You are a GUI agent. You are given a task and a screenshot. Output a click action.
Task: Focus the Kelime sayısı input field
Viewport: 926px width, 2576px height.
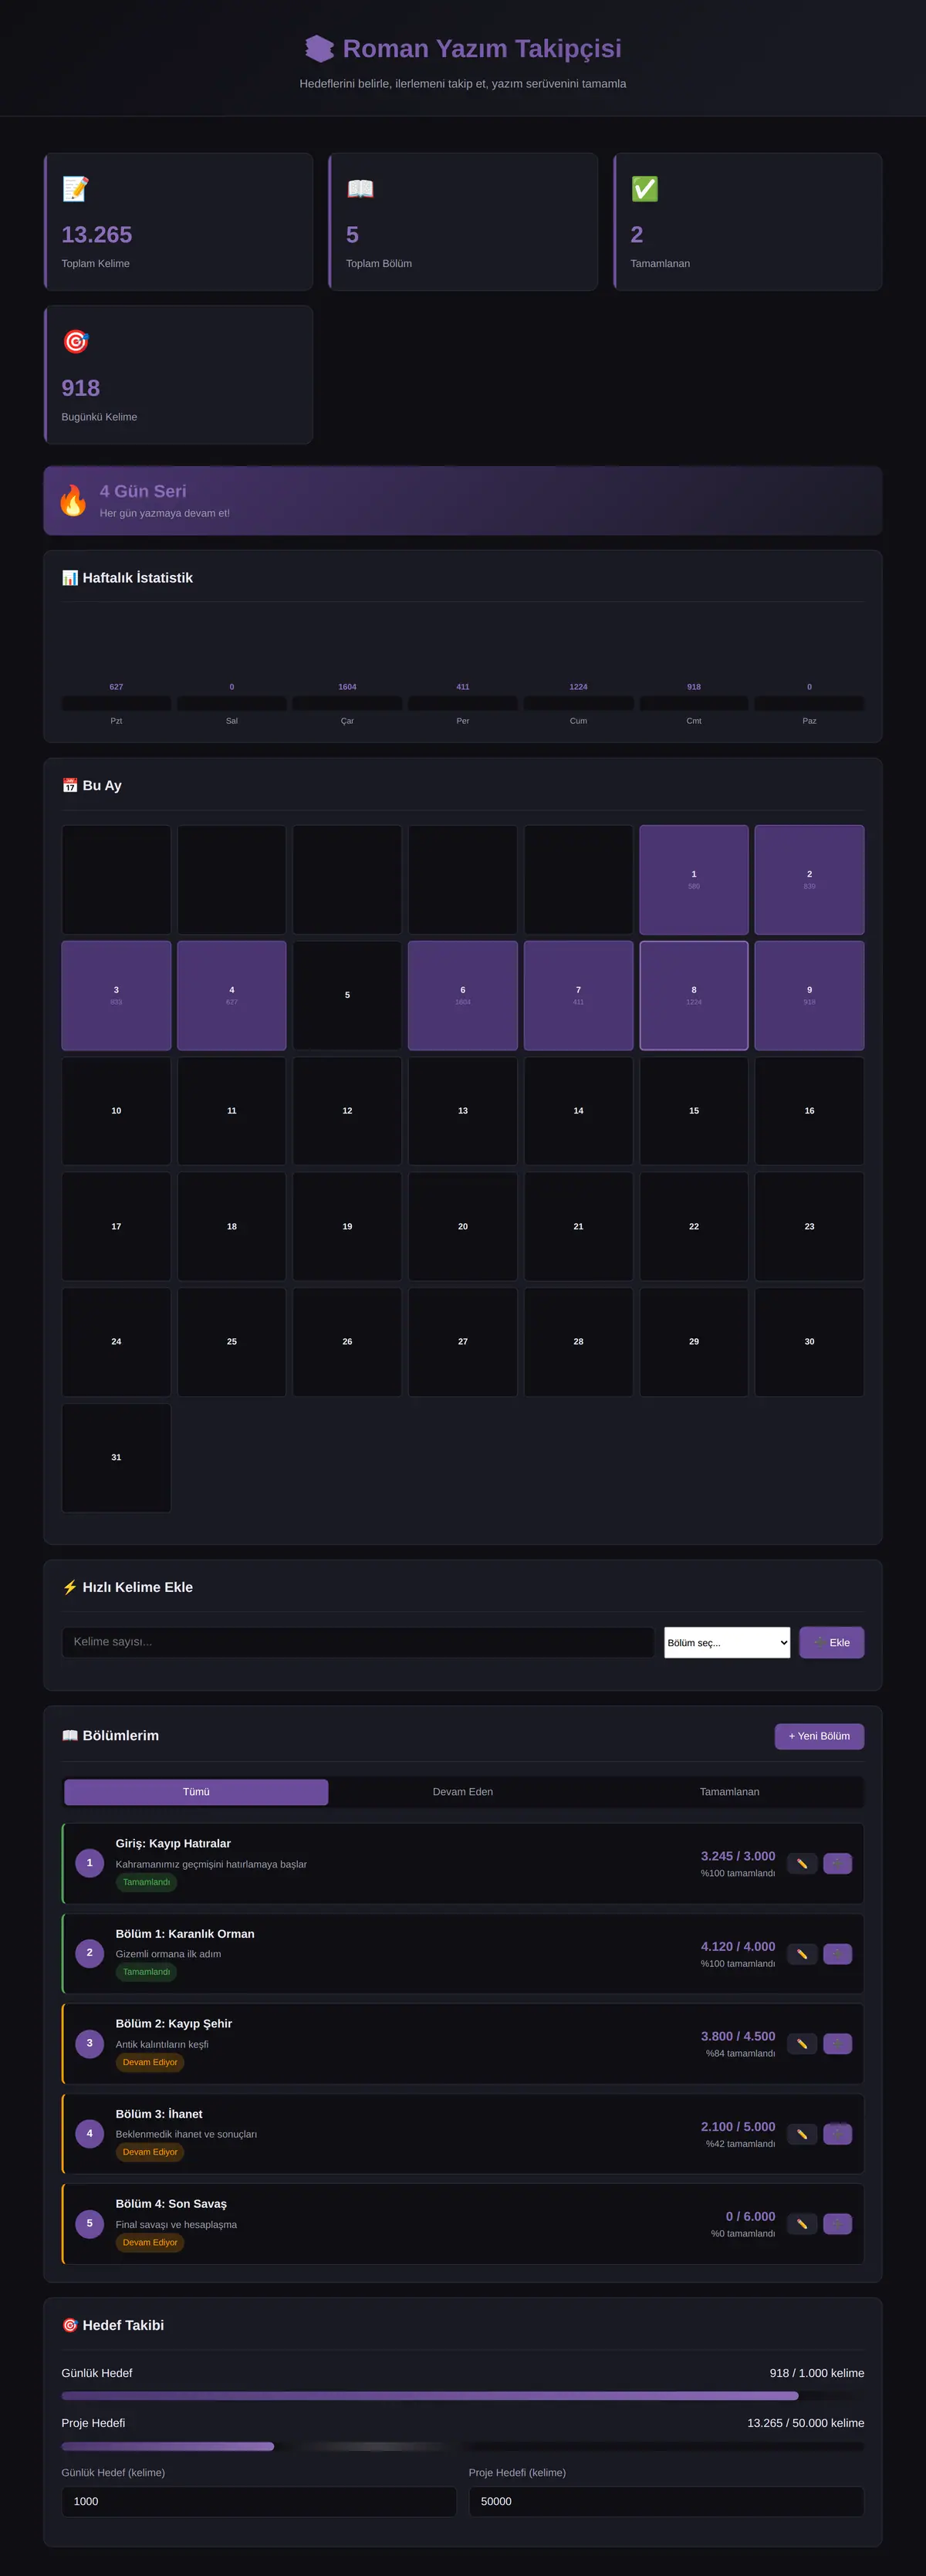[x=358, y=1642]
